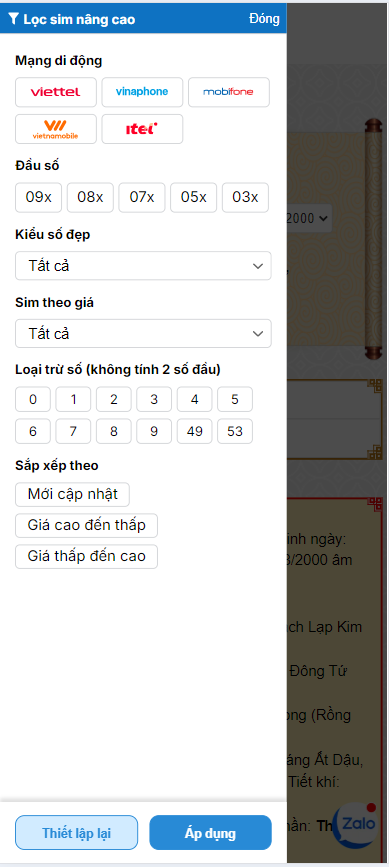Close the filter panel with Đóng
Image resolution: width=389 pixels, height=867 pixels.
[x=264, y=19]
